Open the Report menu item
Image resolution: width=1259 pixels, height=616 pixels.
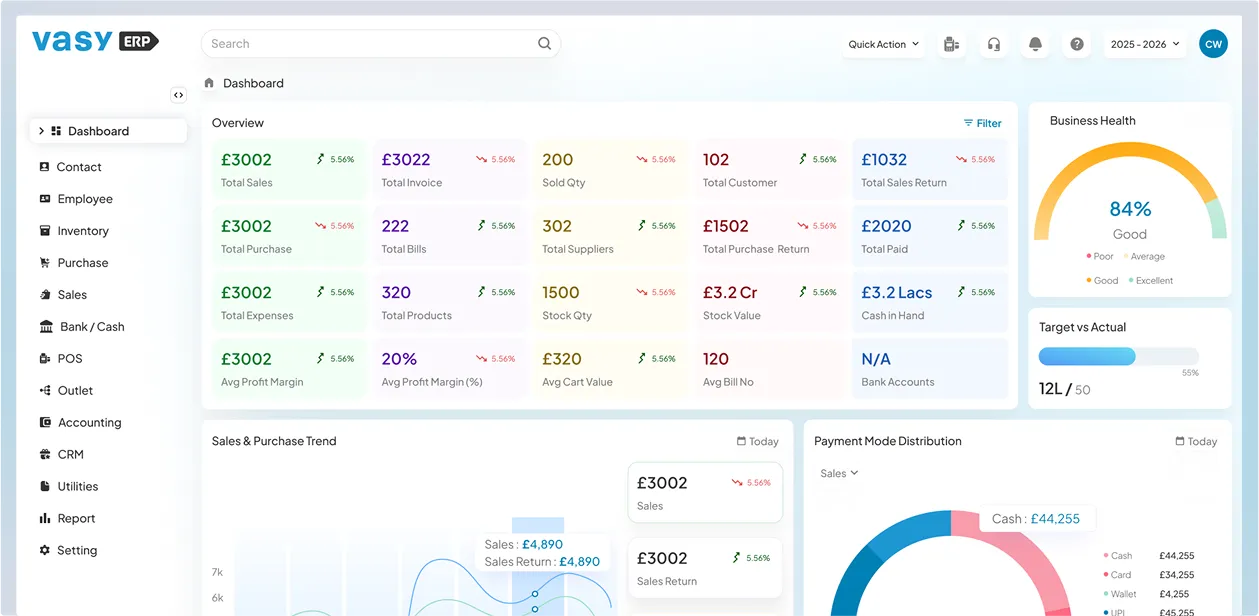78,518
